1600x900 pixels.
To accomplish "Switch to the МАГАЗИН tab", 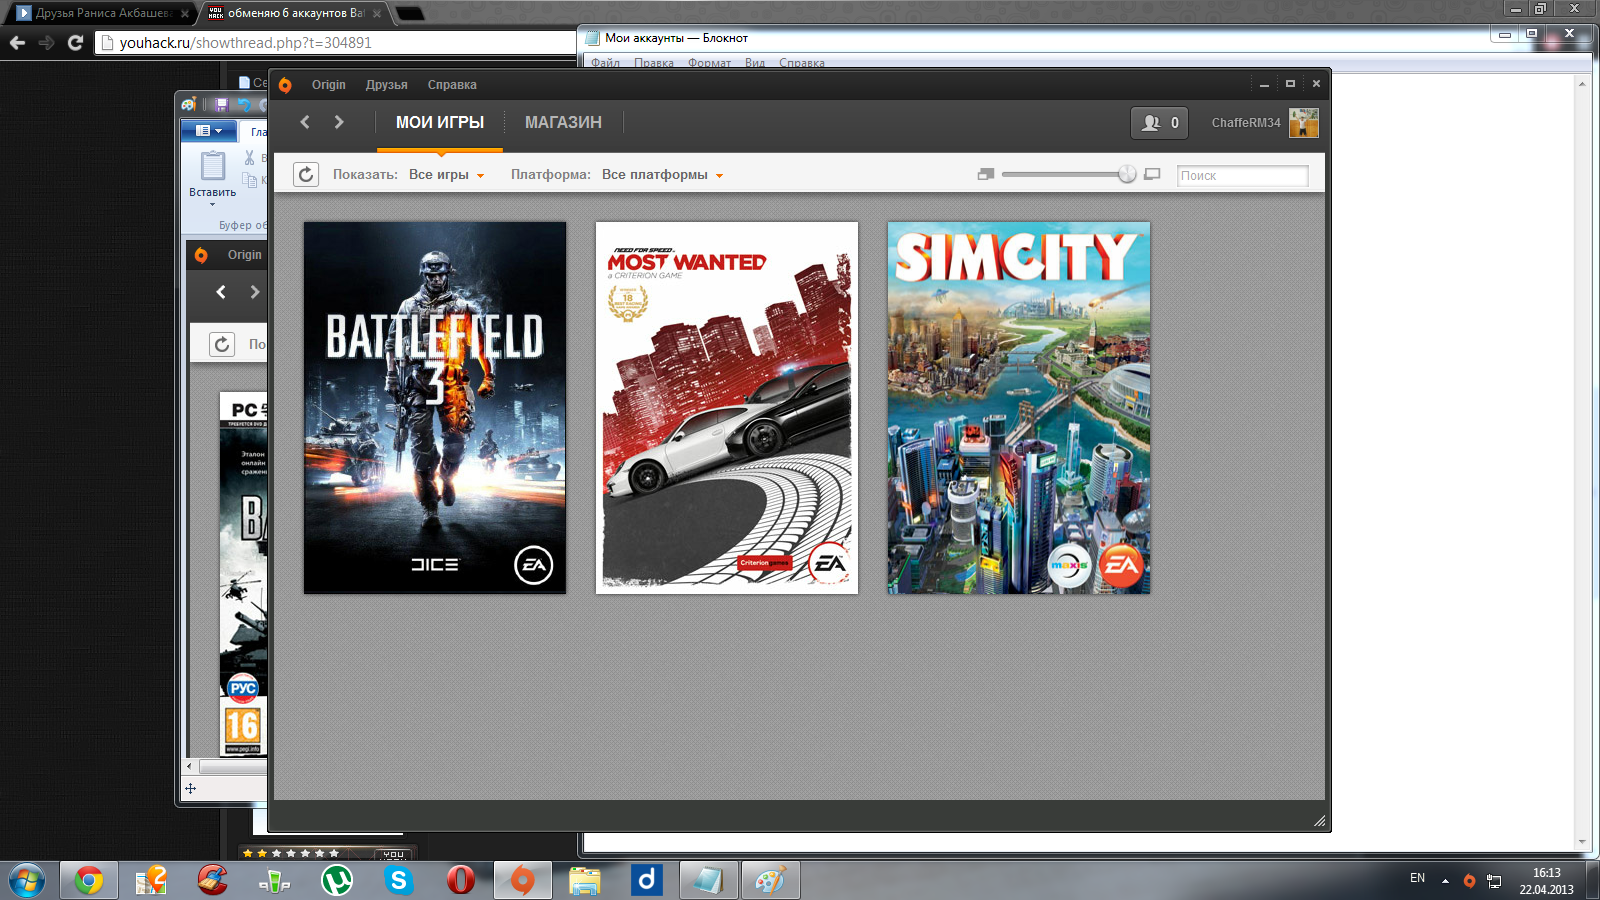I will (563, 122).
